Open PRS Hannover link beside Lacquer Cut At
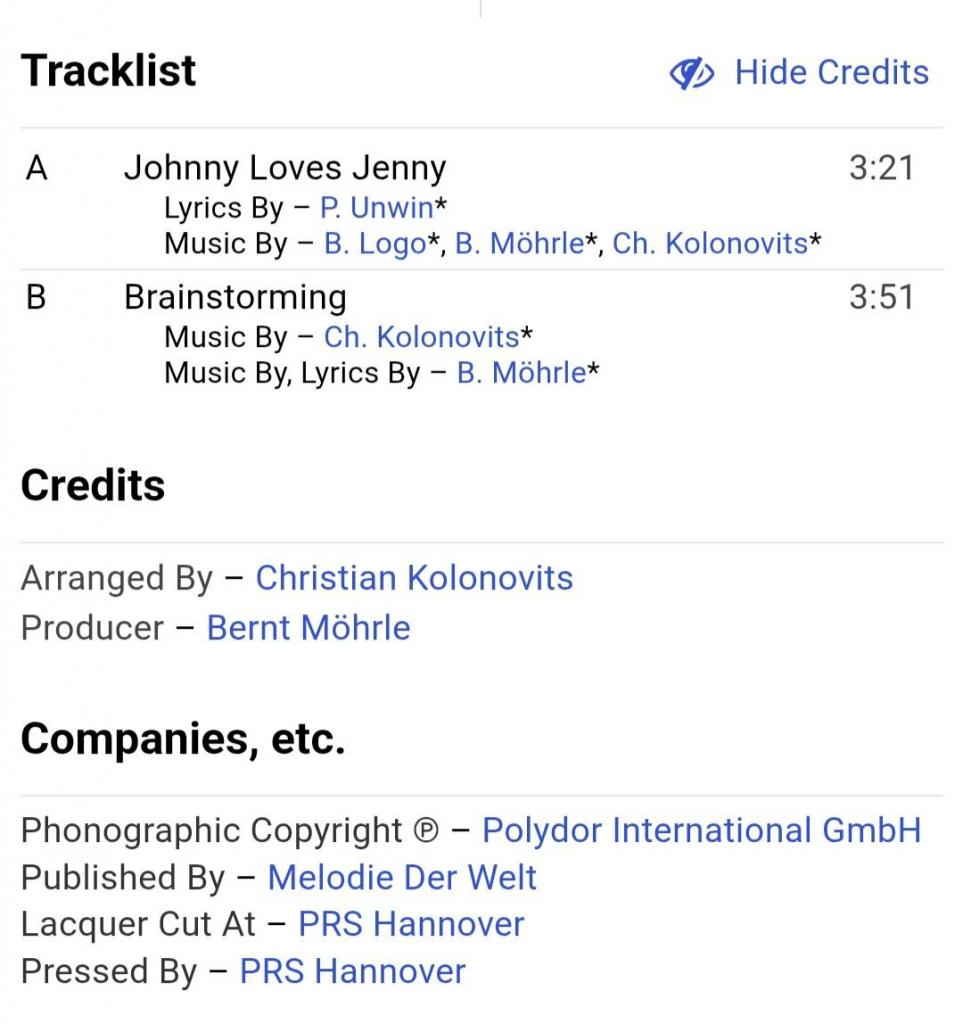This screenshot has width=963, height=1024. click(411, 924)
